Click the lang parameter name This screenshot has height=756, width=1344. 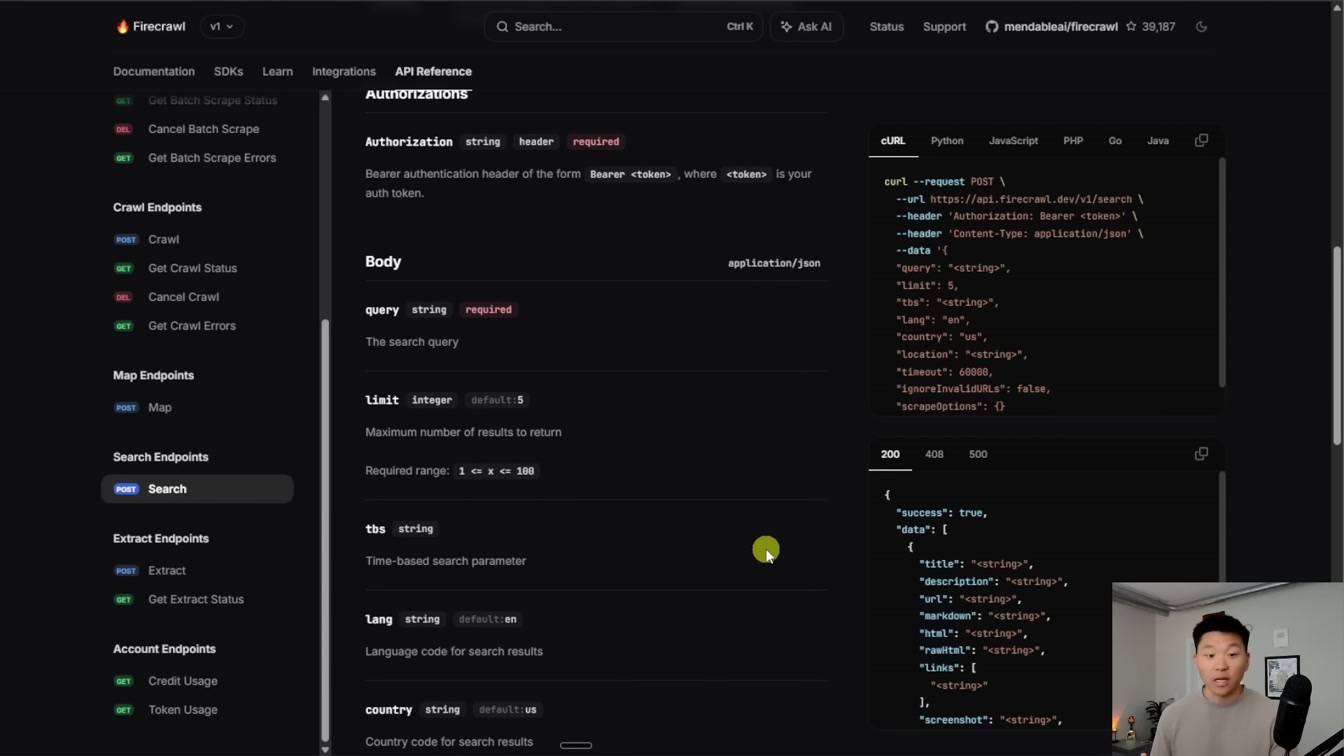379,620
